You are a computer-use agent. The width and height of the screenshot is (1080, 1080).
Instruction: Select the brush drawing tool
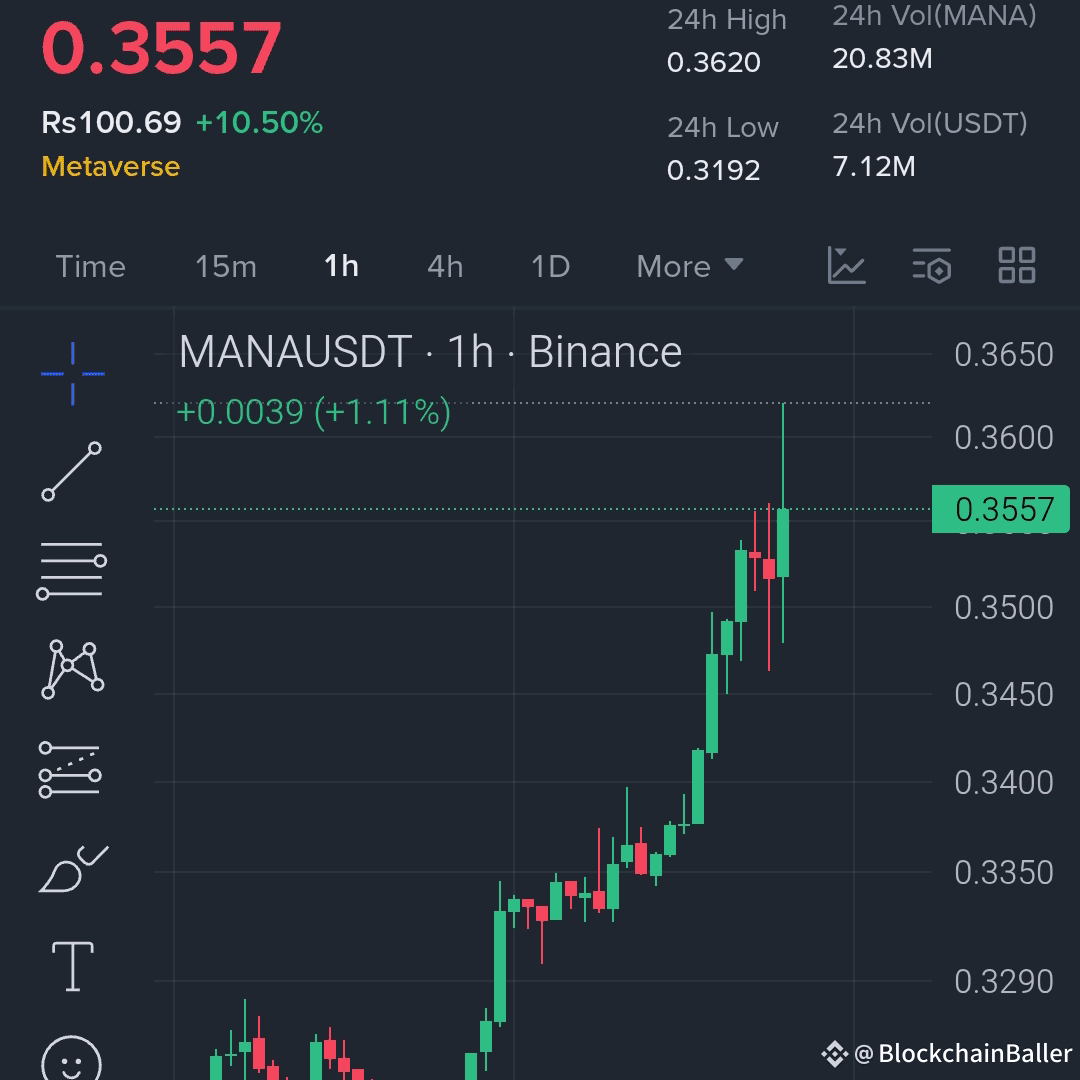[73, 869]
